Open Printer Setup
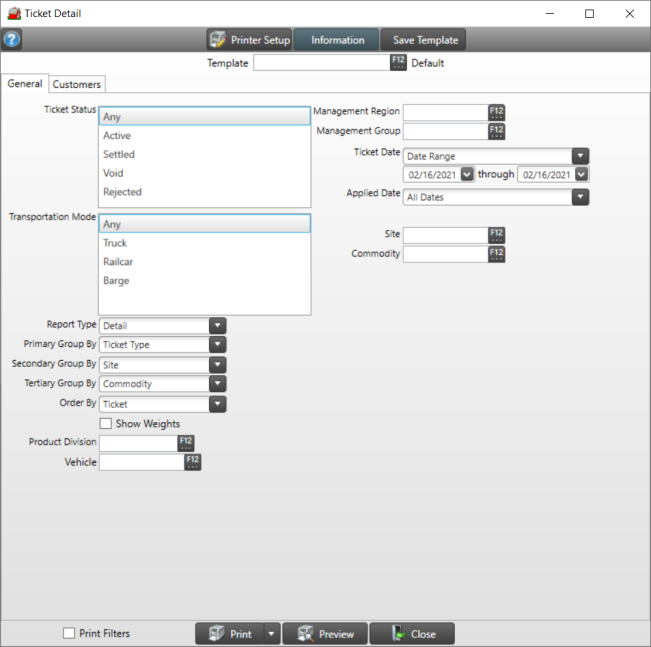The height and width of the screenshot is (647, 651). (249, 40)
